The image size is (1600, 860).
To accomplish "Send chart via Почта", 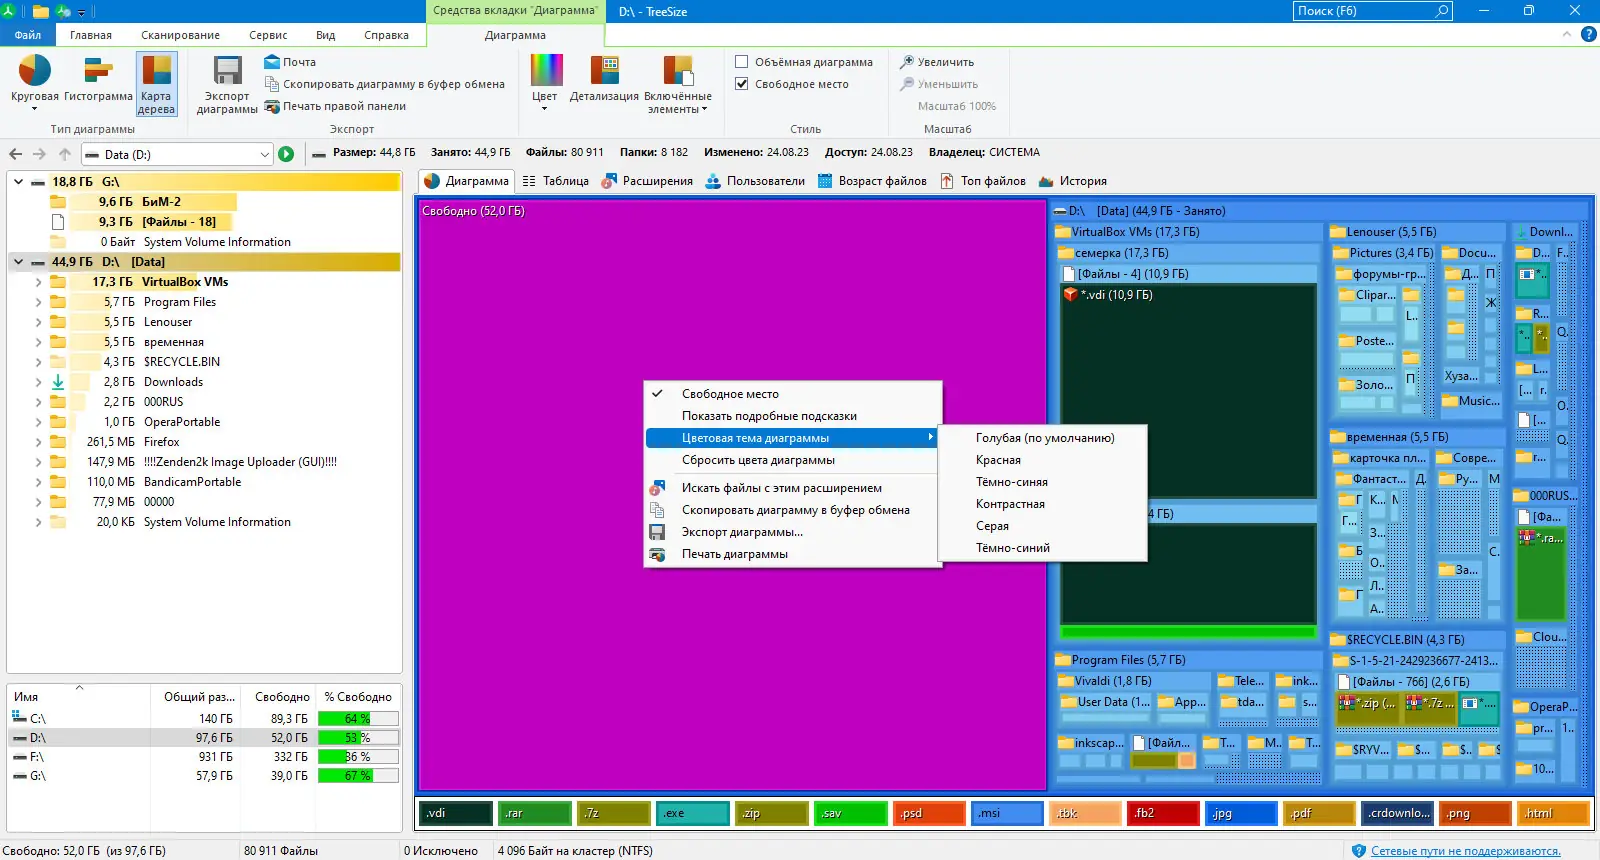I will point(290,62).
